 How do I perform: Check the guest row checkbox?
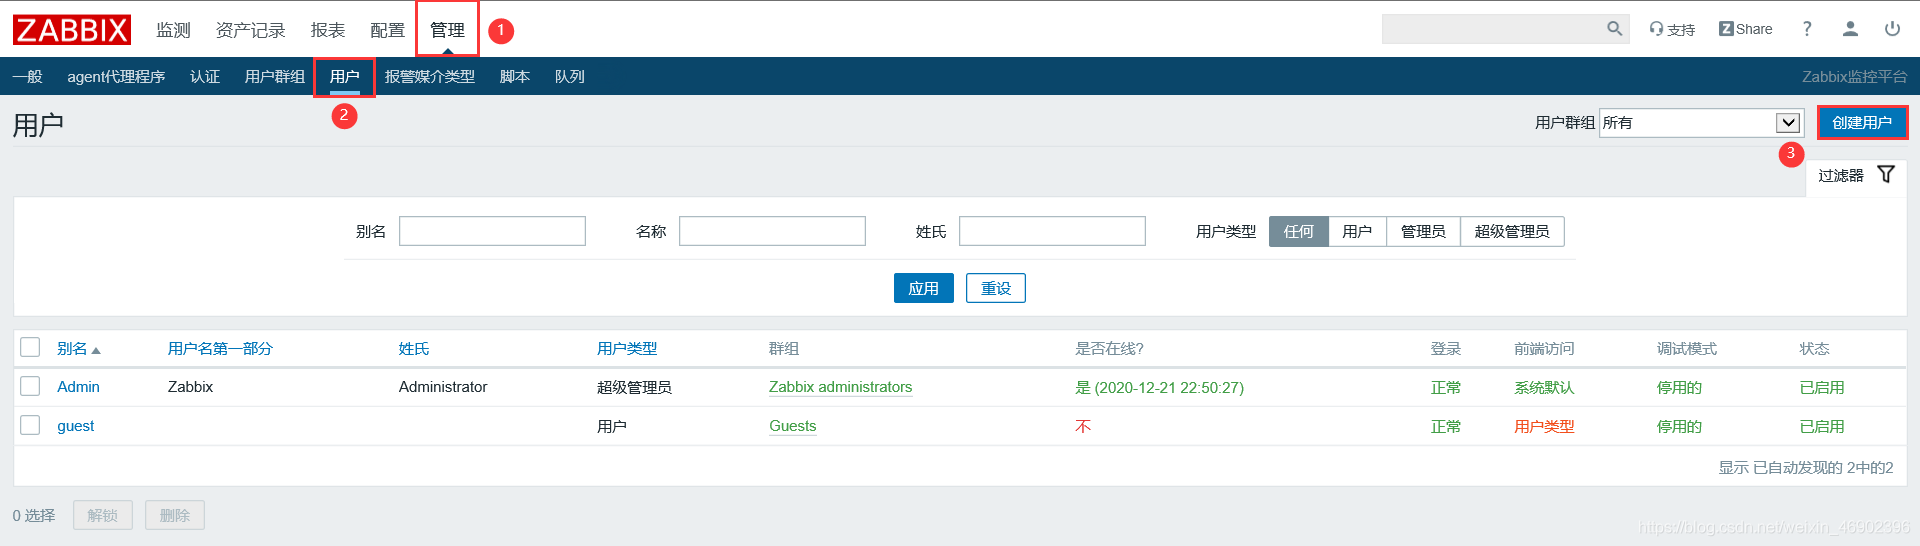tap(30, 425)
